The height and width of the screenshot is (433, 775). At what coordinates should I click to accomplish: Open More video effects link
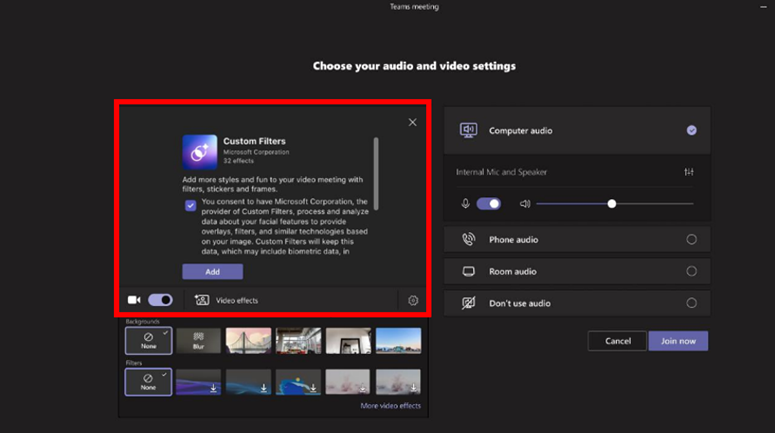[390, 406]
